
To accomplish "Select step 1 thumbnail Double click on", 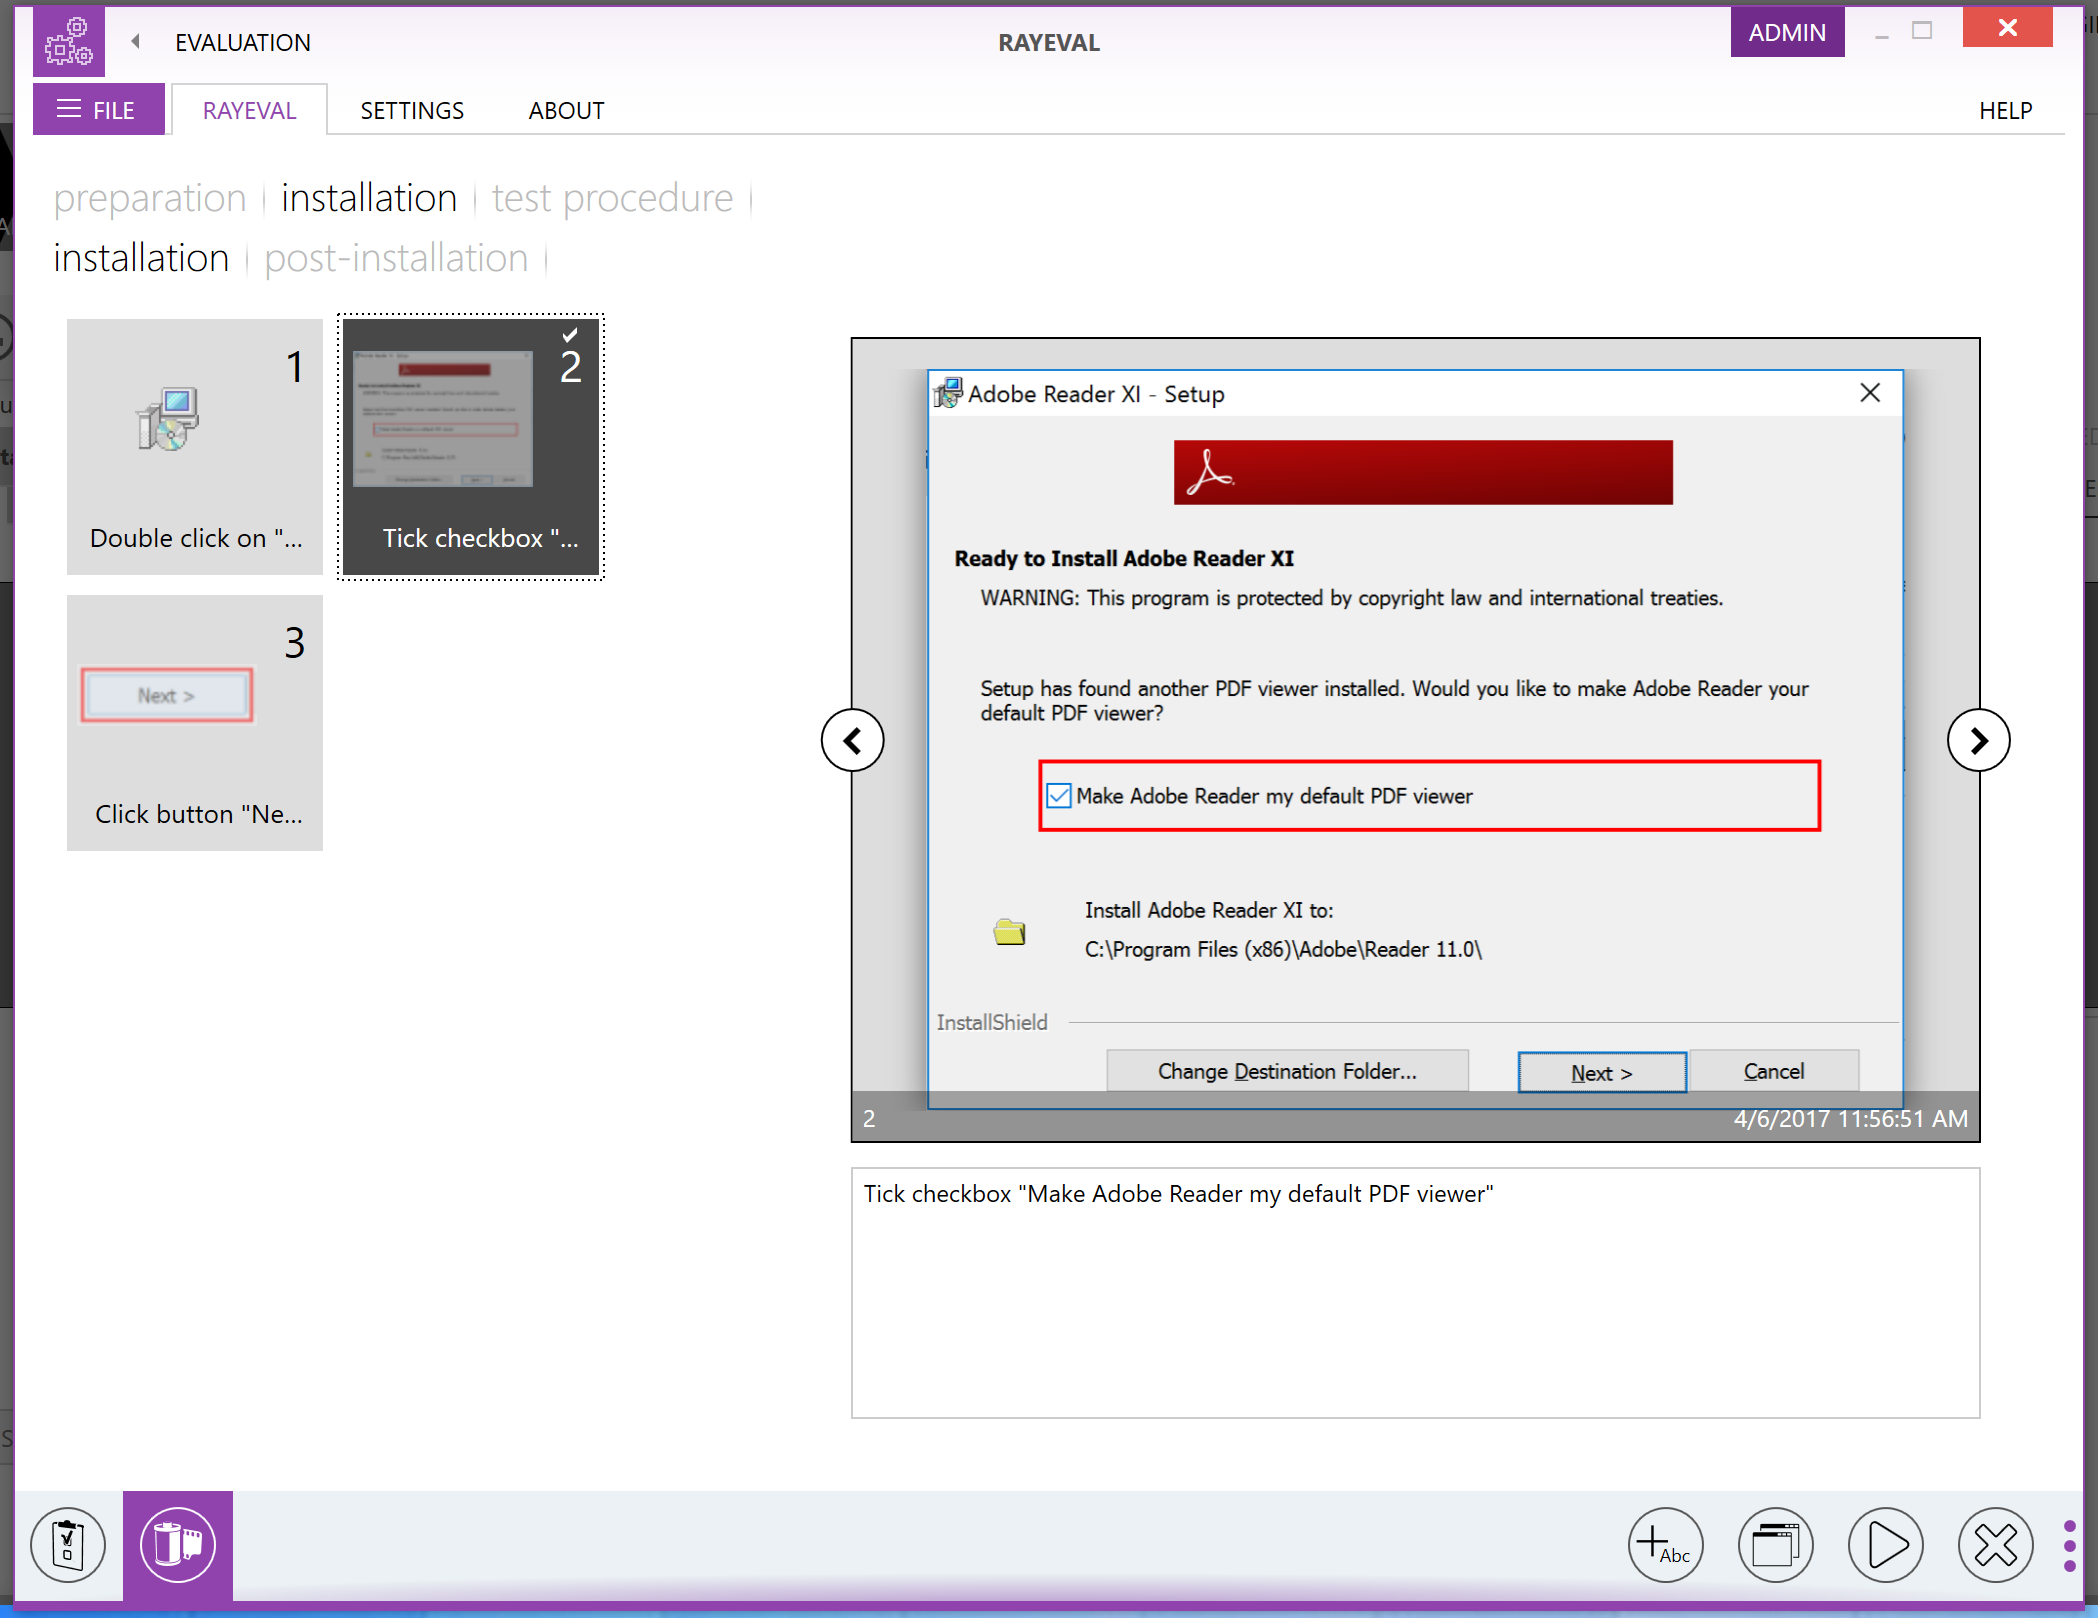I will (x=195, y=447).
